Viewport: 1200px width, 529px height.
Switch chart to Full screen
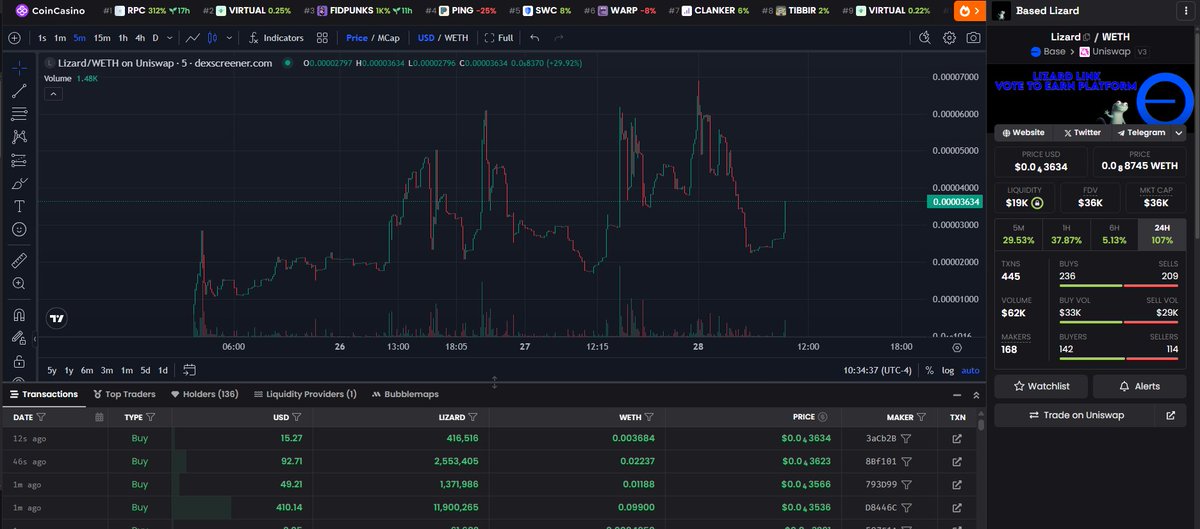(x=498, y=38)
